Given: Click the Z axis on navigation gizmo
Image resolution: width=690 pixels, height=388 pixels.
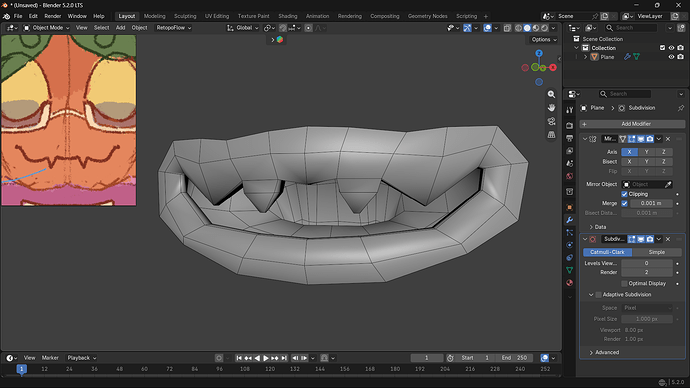Looking at the screenshot, I should coord(539,53).
